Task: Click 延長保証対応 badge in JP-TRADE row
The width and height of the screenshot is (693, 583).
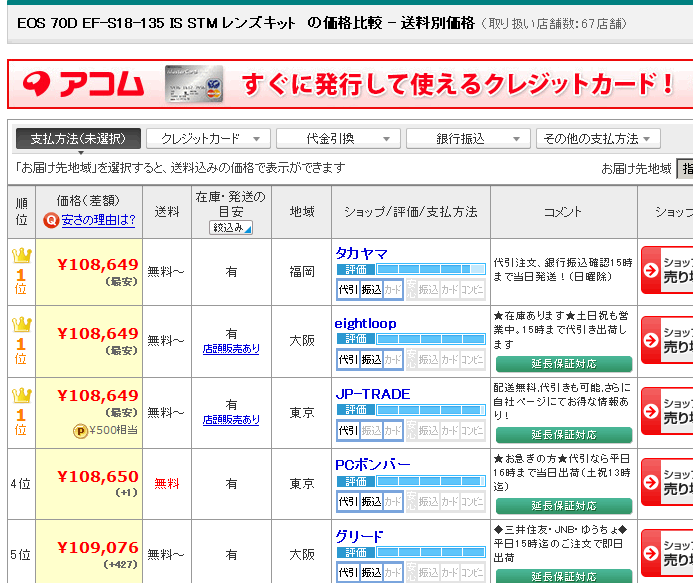Action: pyautogui.click(x=564, y=435)
